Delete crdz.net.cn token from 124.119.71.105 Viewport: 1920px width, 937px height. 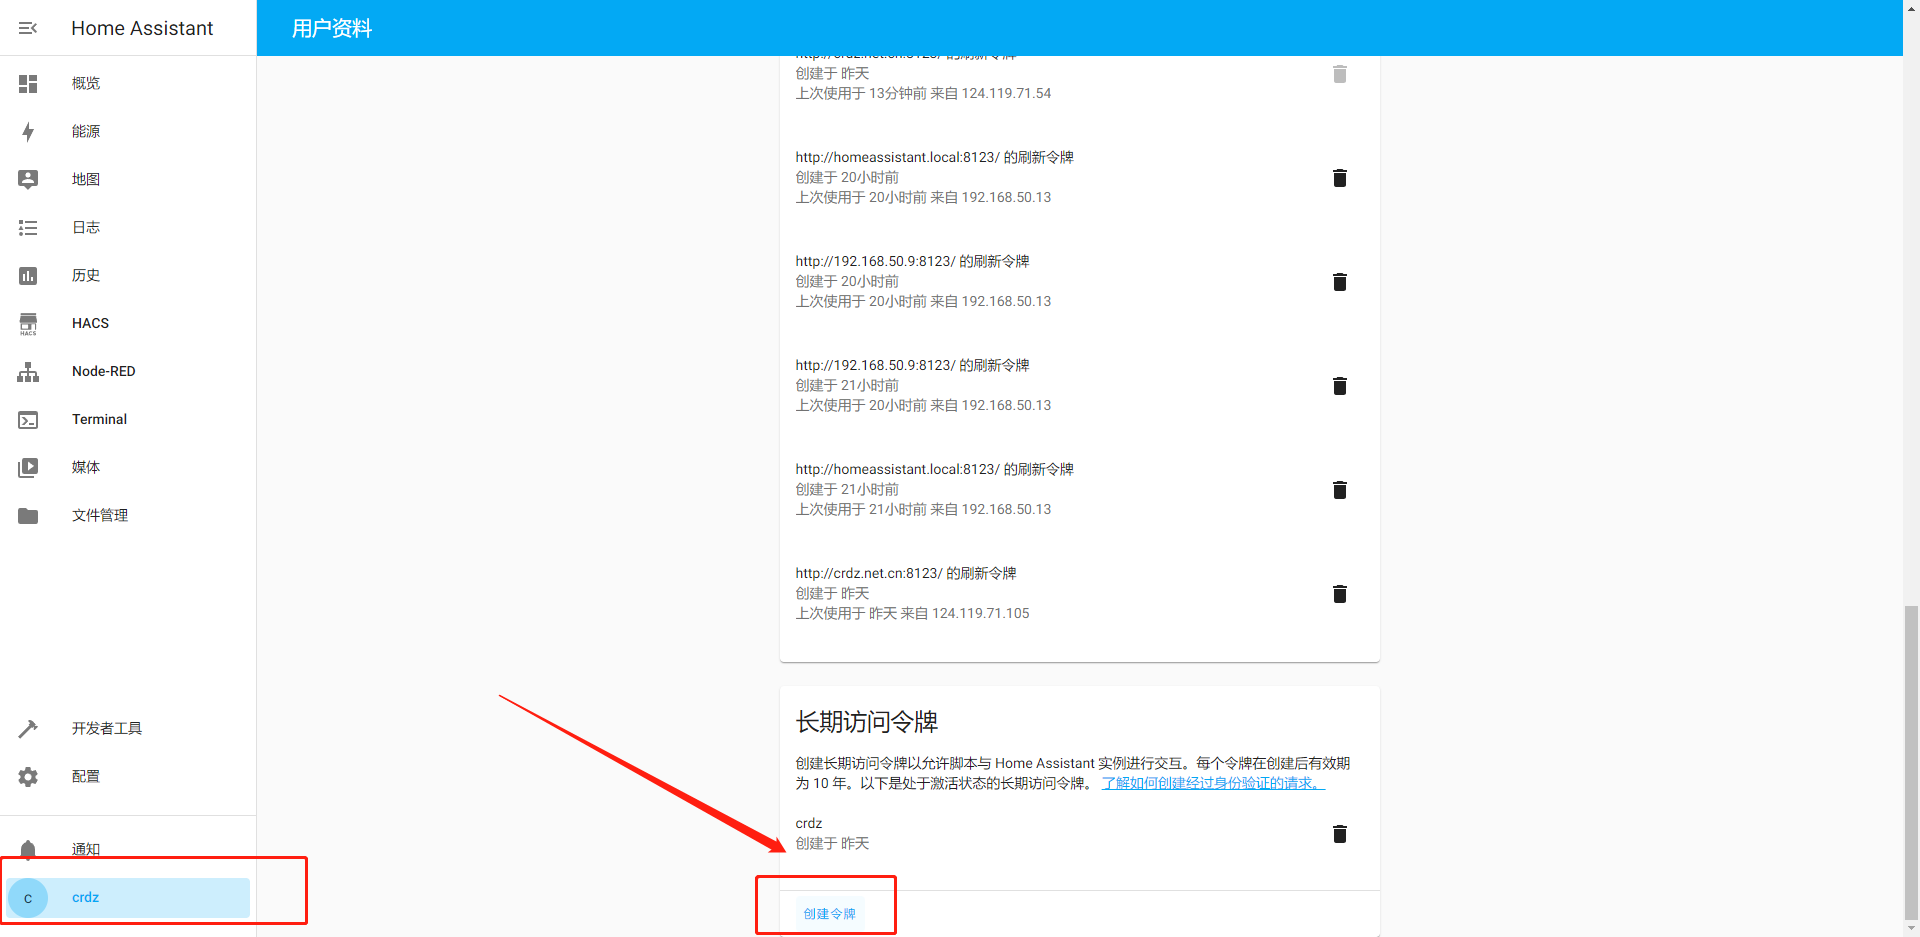click(x=1340, y=594)
